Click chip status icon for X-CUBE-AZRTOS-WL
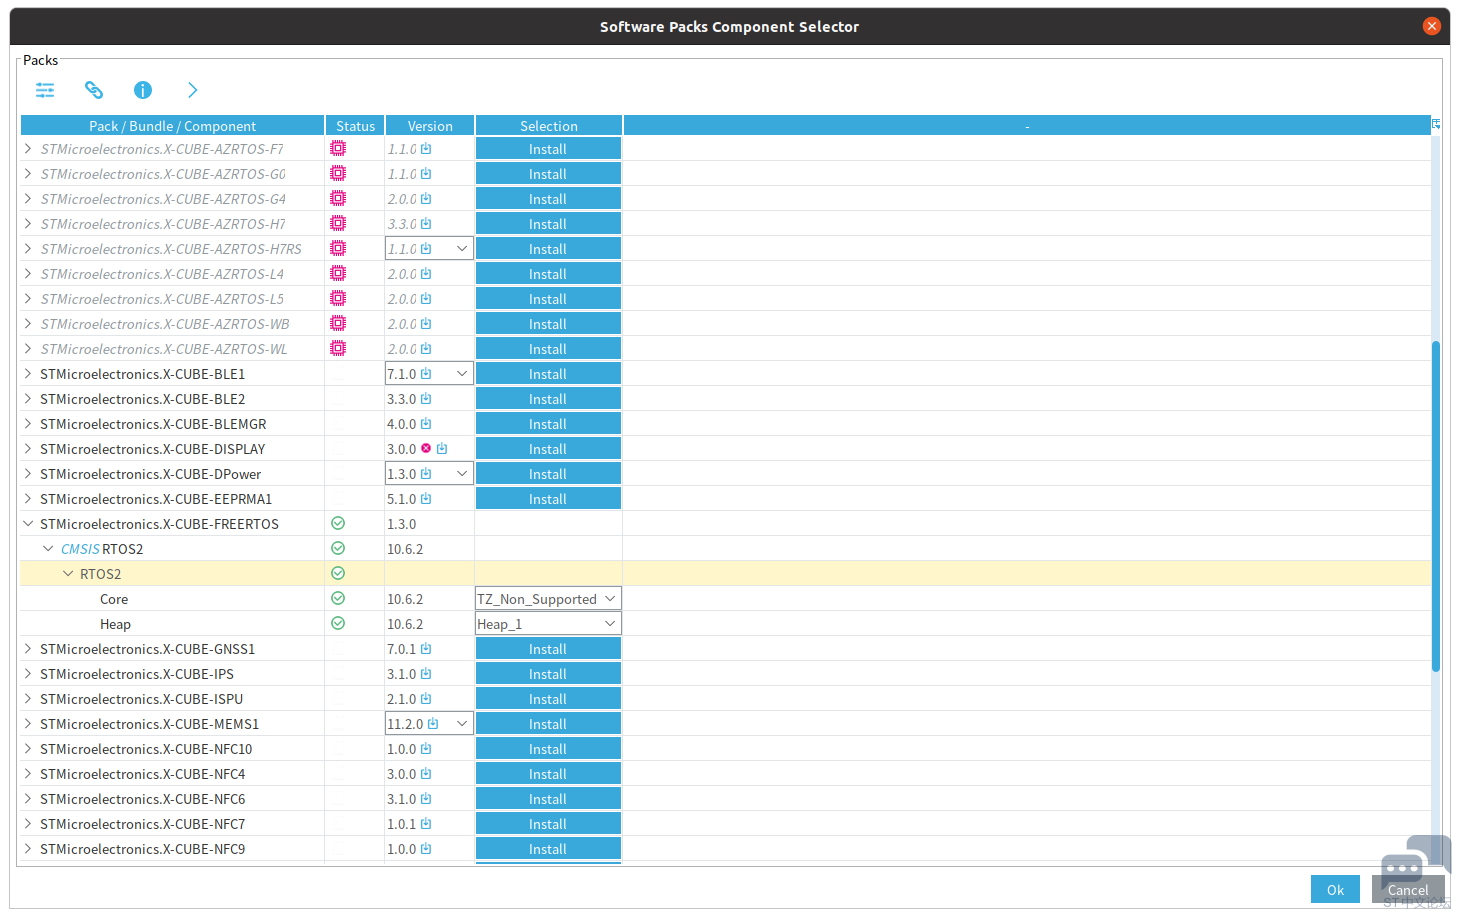 [338, 348]
